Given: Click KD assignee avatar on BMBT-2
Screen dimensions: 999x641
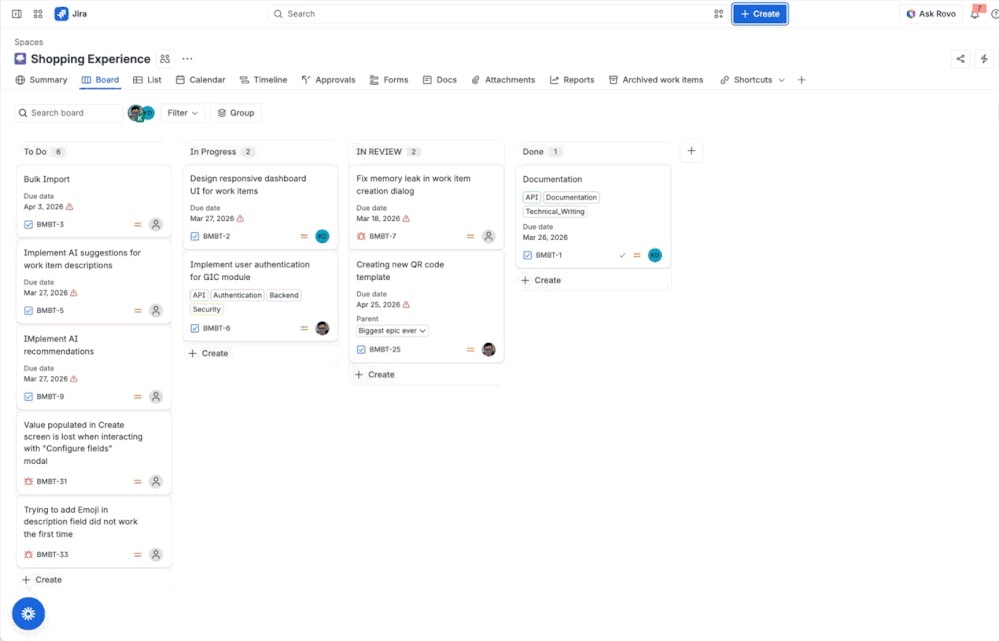Looking at the screenshot, I should (322, 236).
